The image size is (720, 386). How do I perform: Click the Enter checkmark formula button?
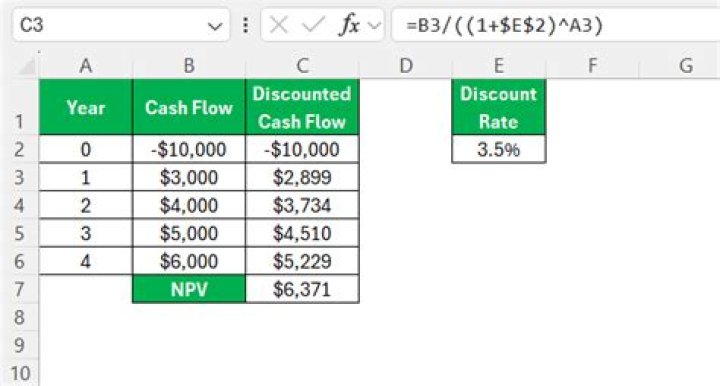pos(314,25)
